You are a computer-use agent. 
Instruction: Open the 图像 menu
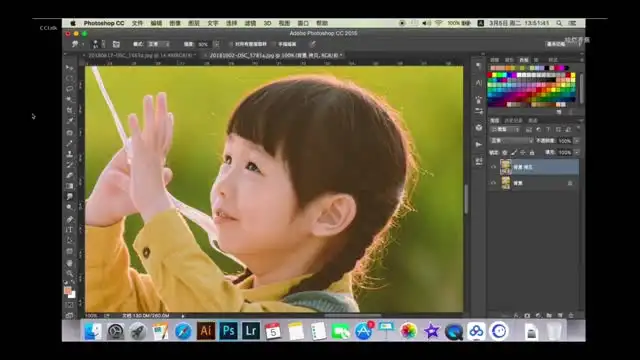point(175,23)
